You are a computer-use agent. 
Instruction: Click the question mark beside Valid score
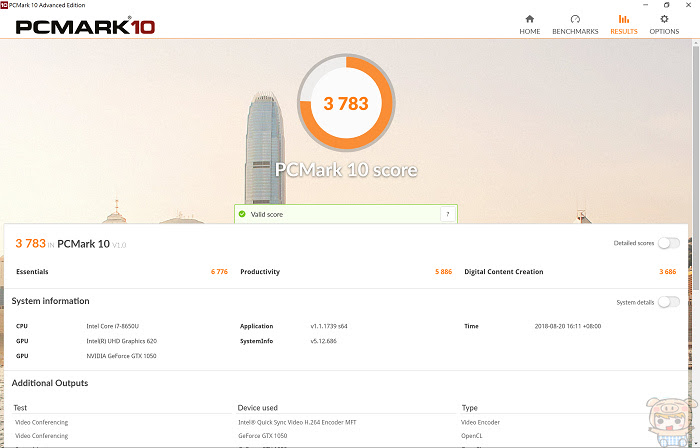click(x=447, y=214)
